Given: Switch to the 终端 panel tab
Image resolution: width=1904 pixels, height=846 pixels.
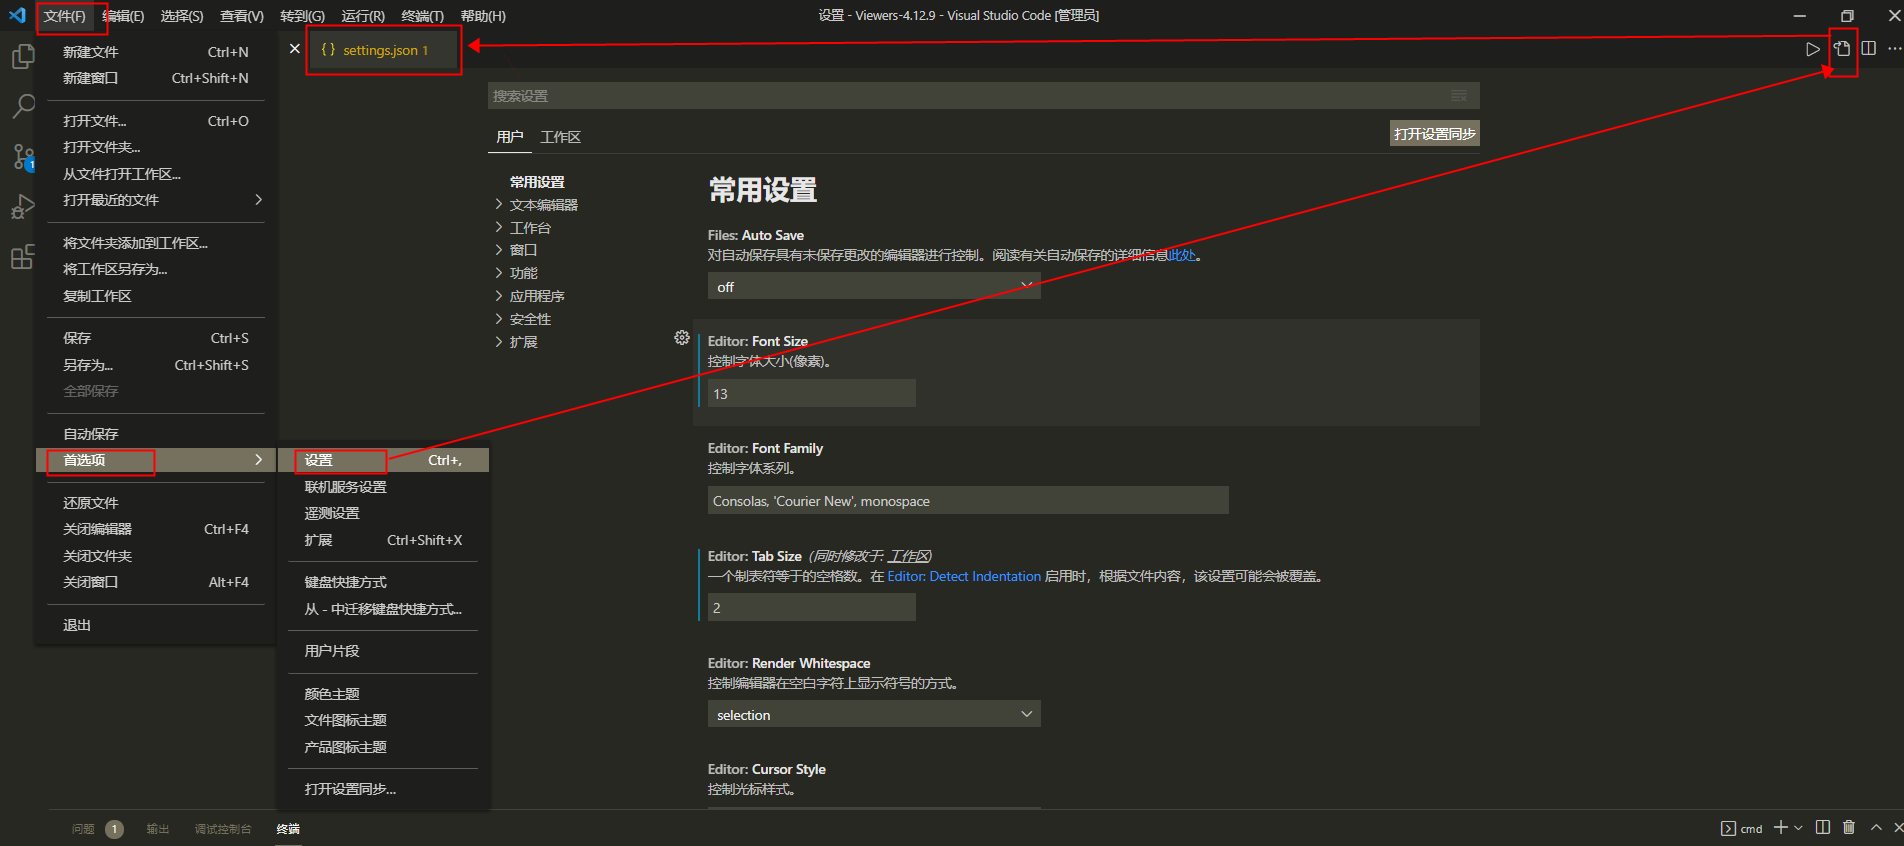Looking at the screenshot, I should (288, 829).
